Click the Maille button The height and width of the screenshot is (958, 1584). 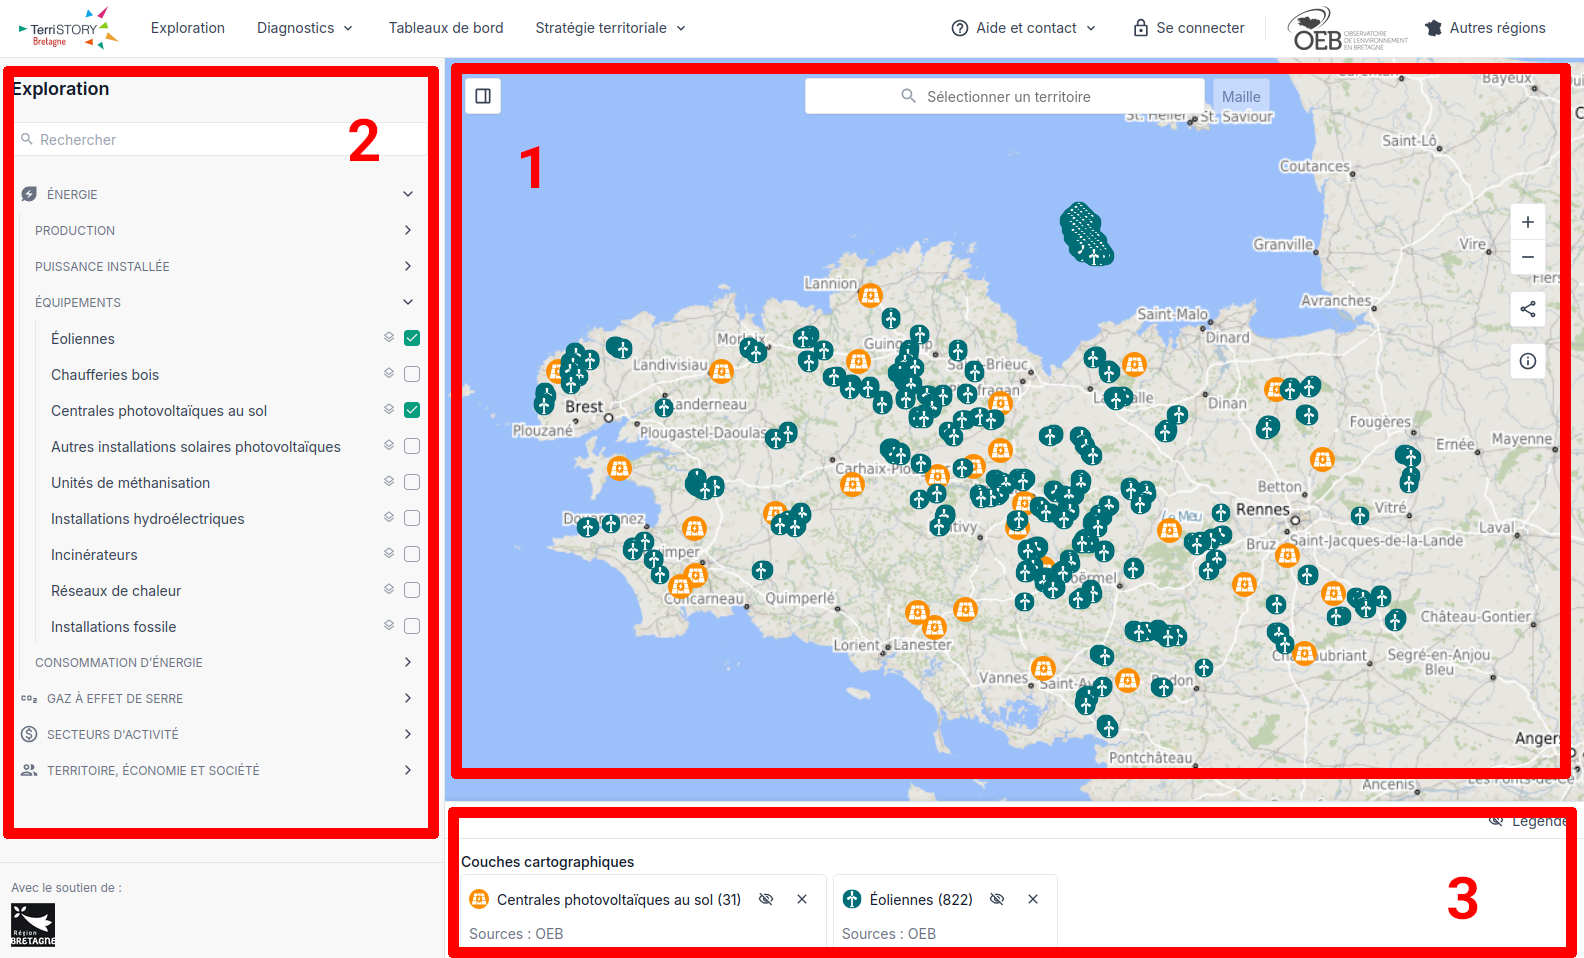pos(1241,96)
